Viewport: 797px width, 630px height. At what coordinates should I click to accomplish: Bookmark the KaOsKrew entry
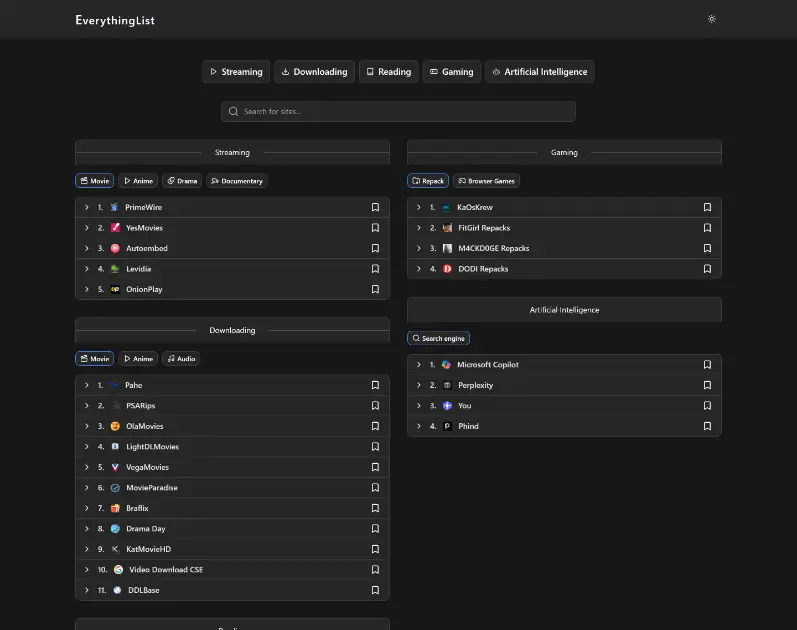click(707, 207)
